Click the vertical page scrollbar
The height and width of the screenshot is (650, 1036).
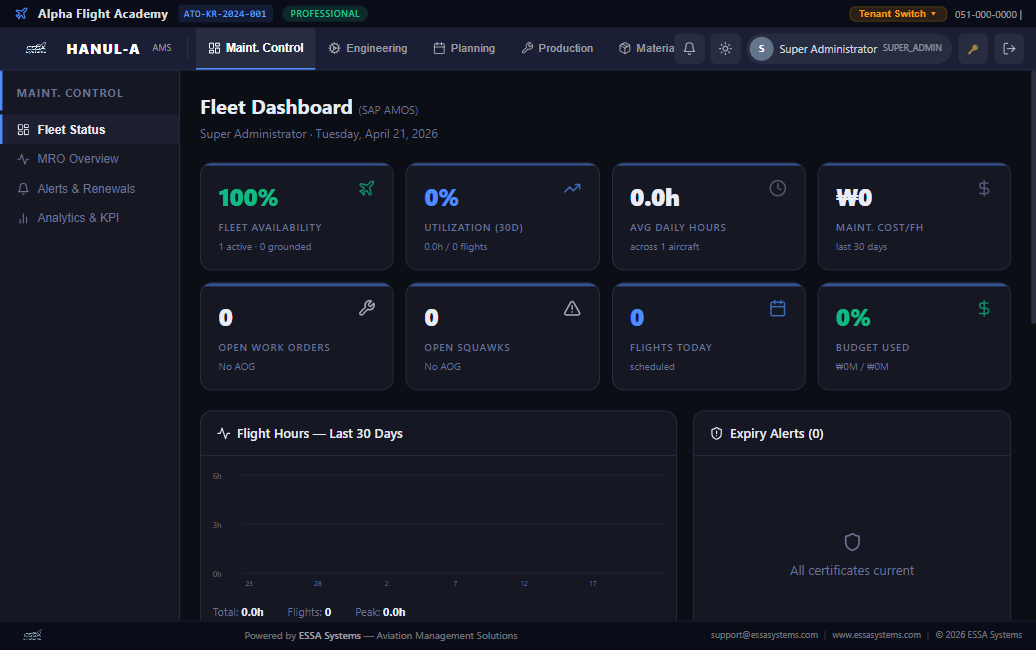pos(1032,200)
